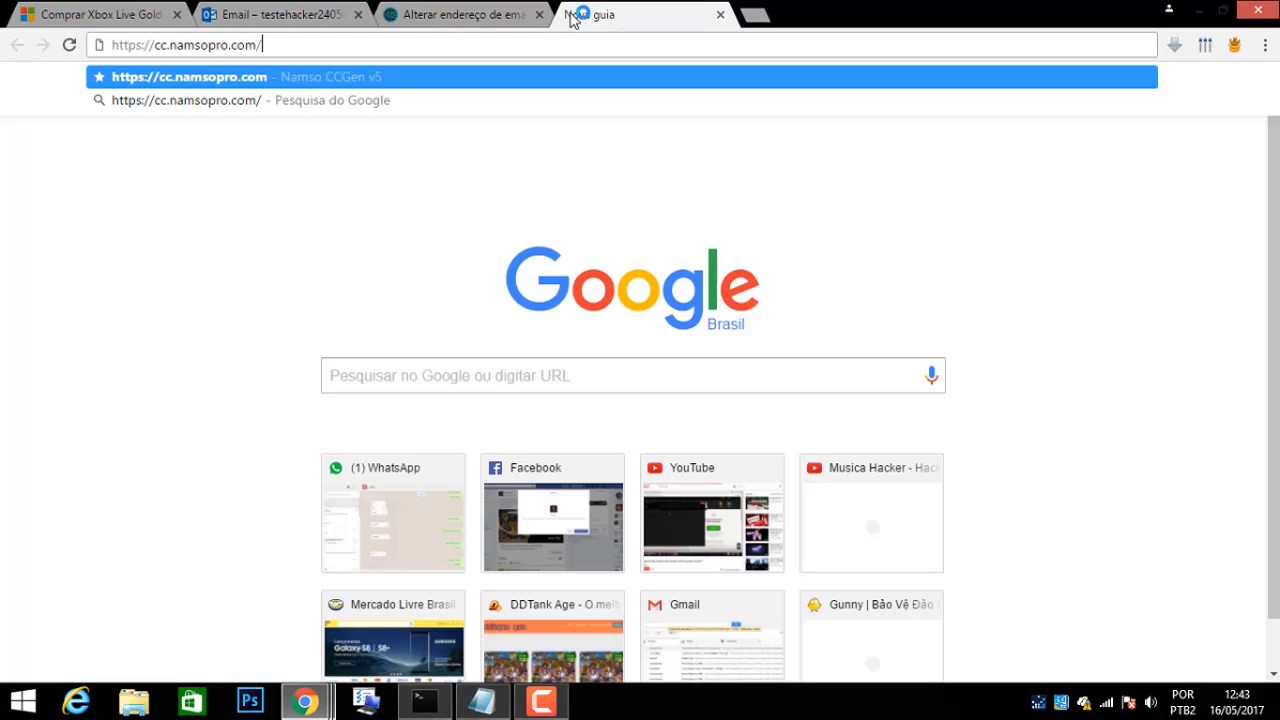
Task: Open the orange Camtasia taskbar icon
Action: (x=541, y=701)
